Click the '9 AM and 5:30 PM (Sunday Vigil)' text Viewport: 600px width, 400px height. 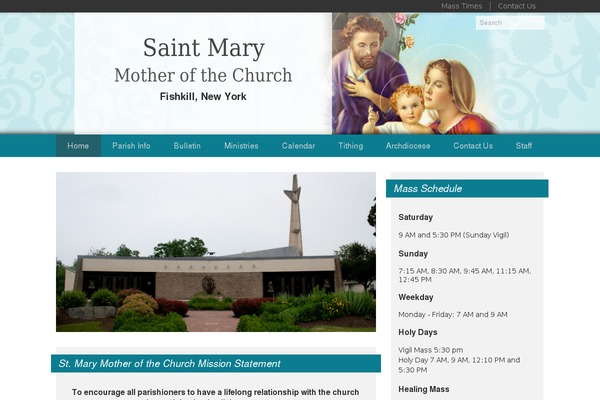pyautogui.click(x=453, y=235)
